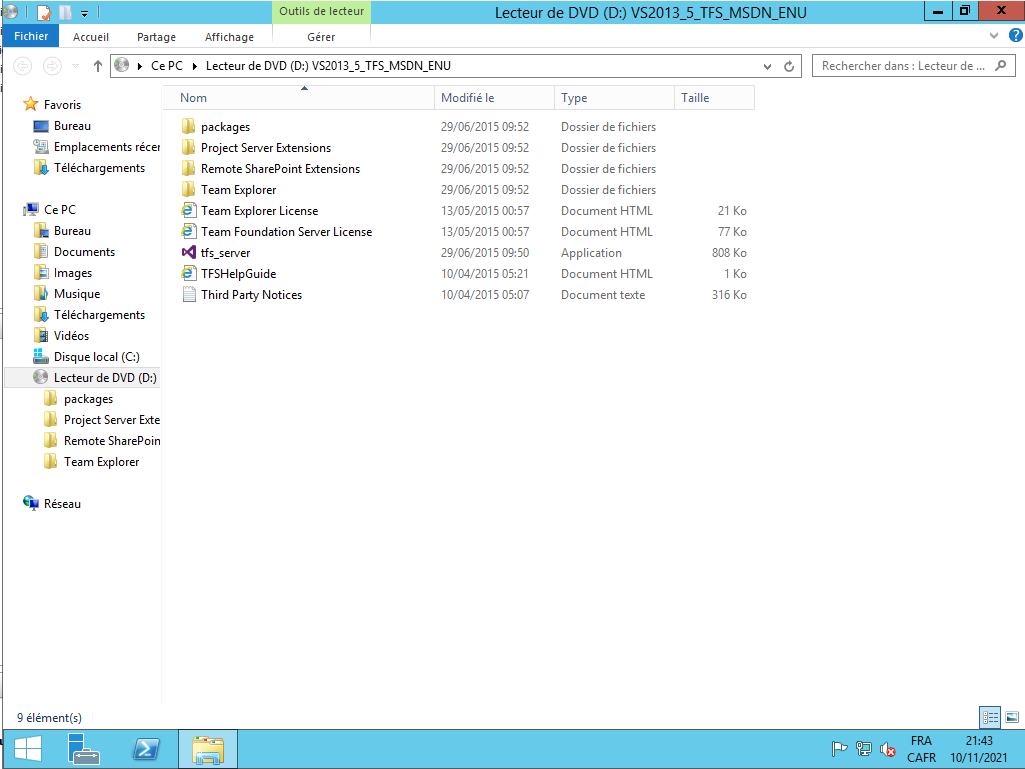Click File Explorer taskbar icon
Viewport: 1025px width, 769px height.
point(208,749)
